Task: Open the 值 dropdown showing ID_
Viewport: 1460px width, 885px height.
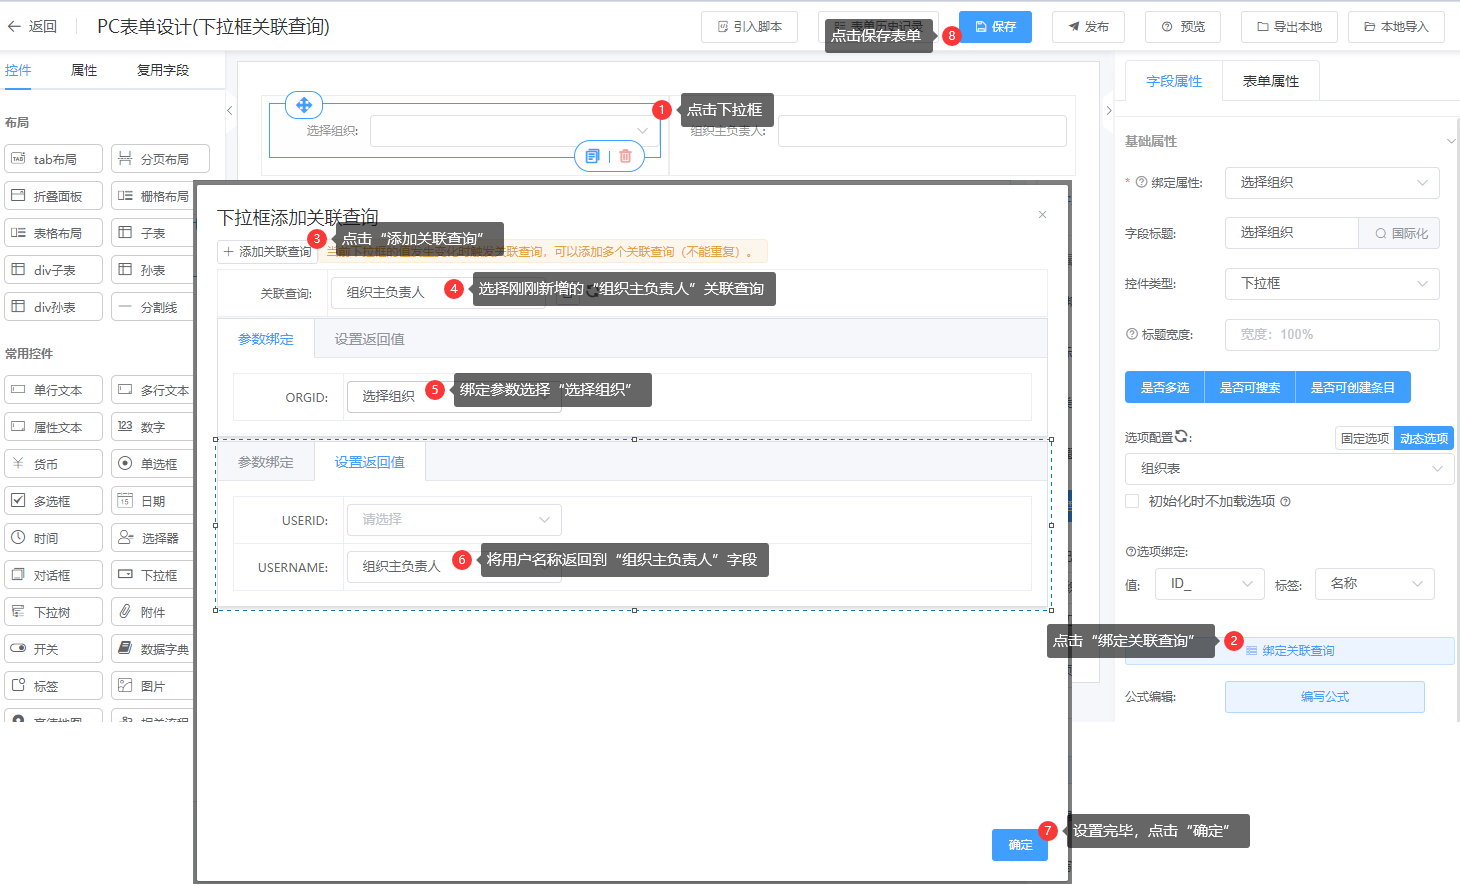Action: tap(1210, 584)
